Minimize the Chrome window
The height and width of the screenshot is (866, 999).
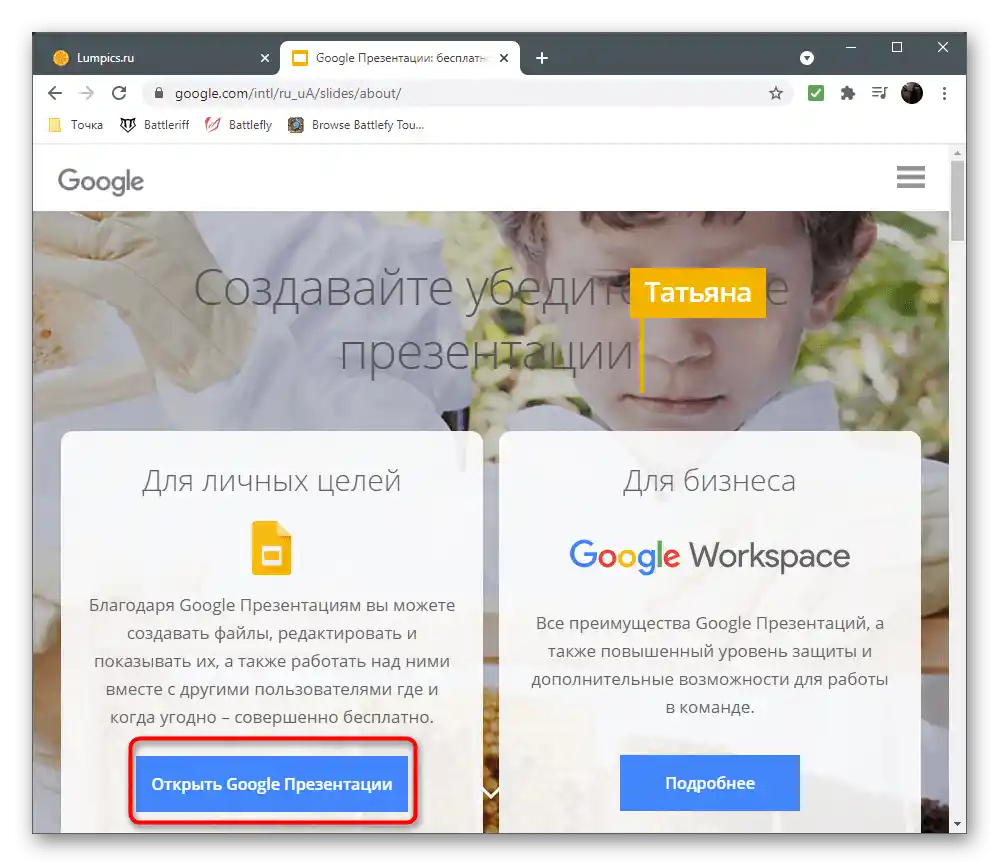pos(851,47)
